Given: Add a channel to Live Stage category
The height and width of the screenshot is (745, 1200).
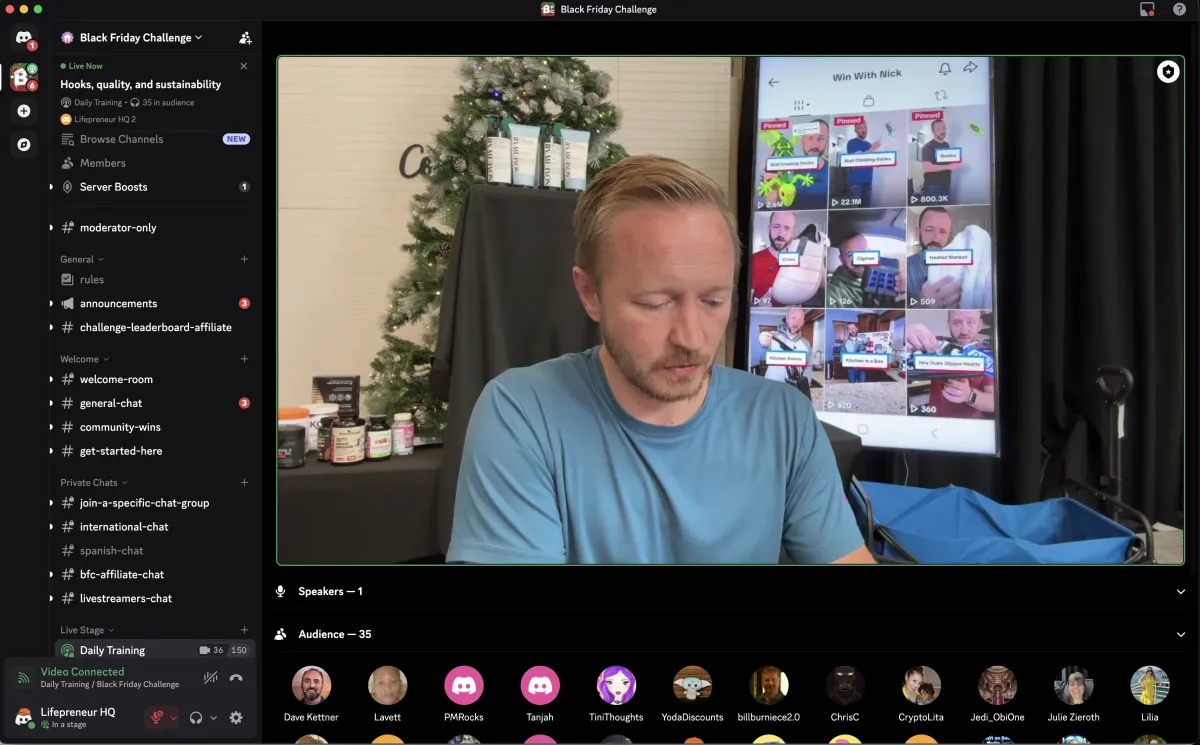Looking at the screenshot, I should tap(244, 630).
